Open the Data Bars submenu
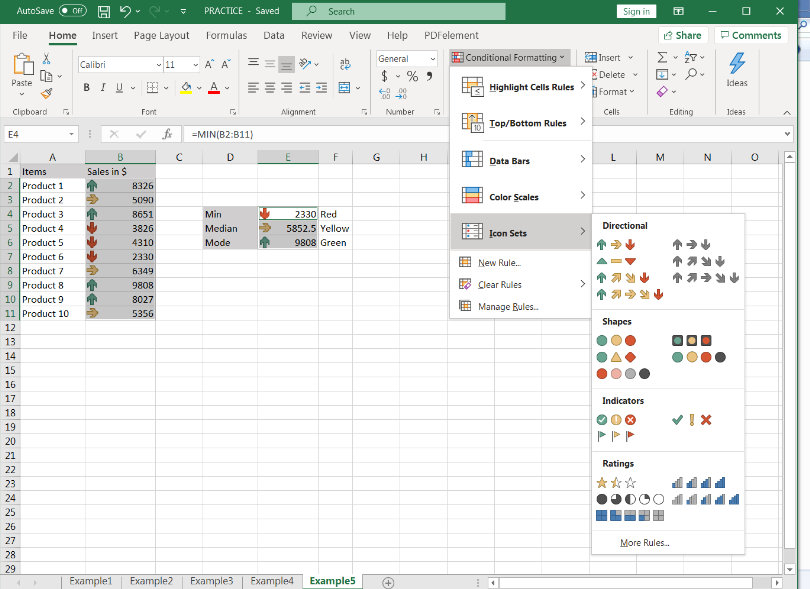 [x=522, y=161]
